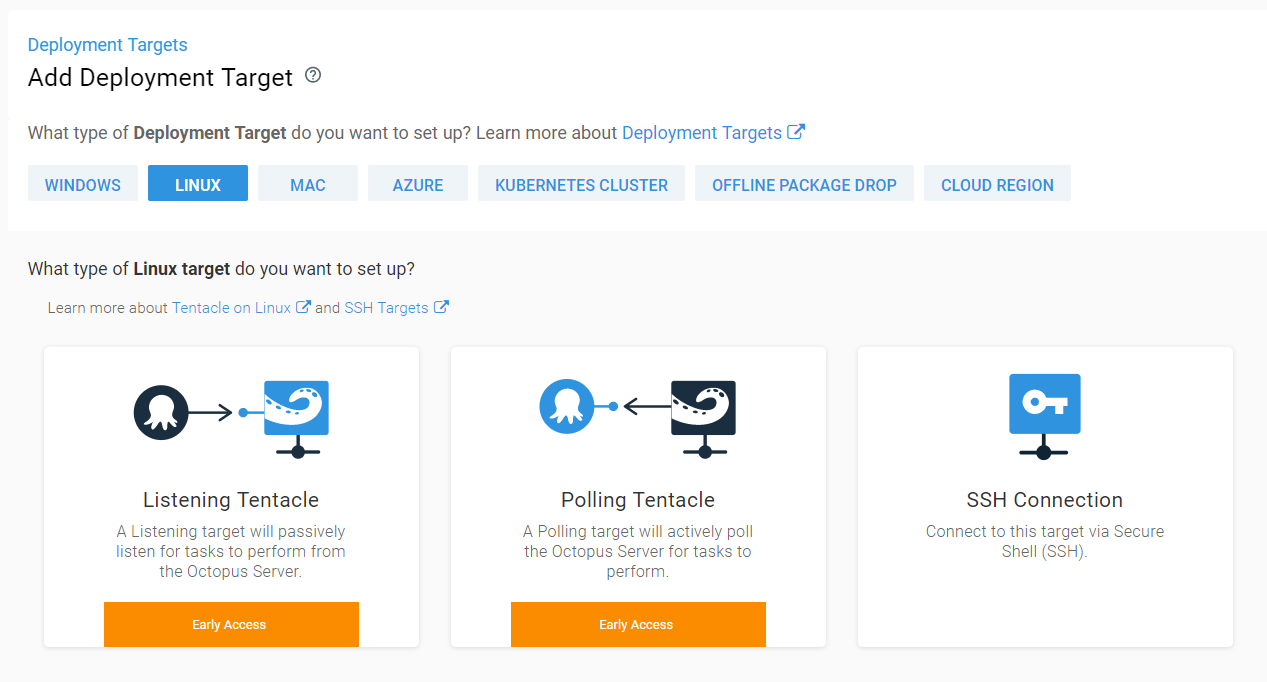Click the Polling Tentacle diagram icon
1267x682 pixels.
638,419
